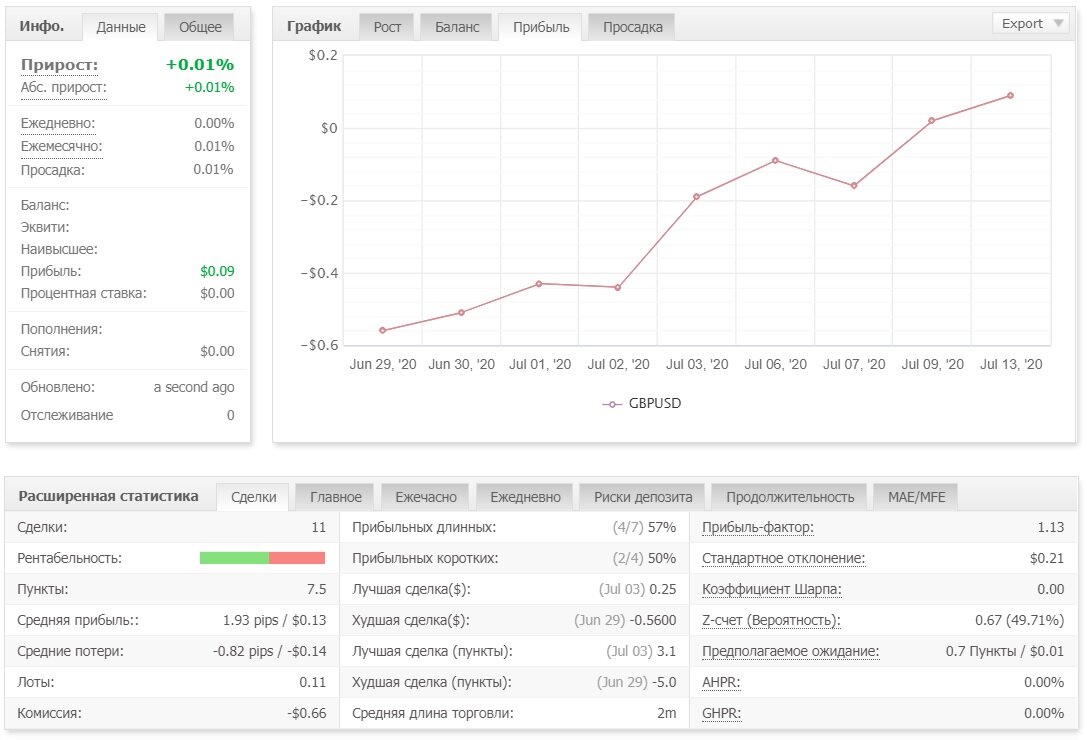Image resolution: width=1087 pixels, height=740 pixels.
Task: Click the Z-счет (Вероятность) label
Action: (x=771, y=620)
